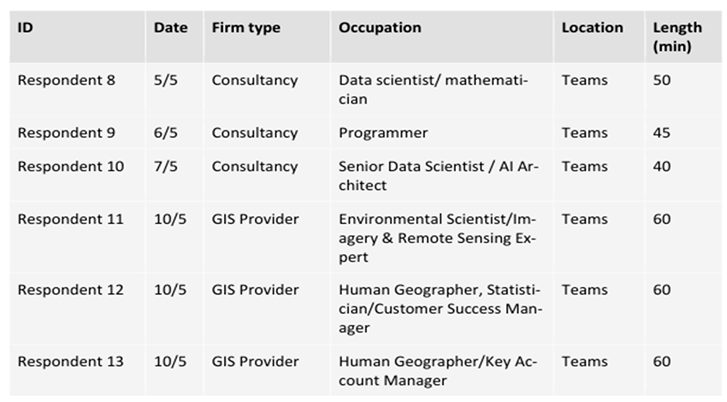The height and width of the screenshot is (402, 727).
Task: Click the 7/5 date cell
Action: point(168,166)
